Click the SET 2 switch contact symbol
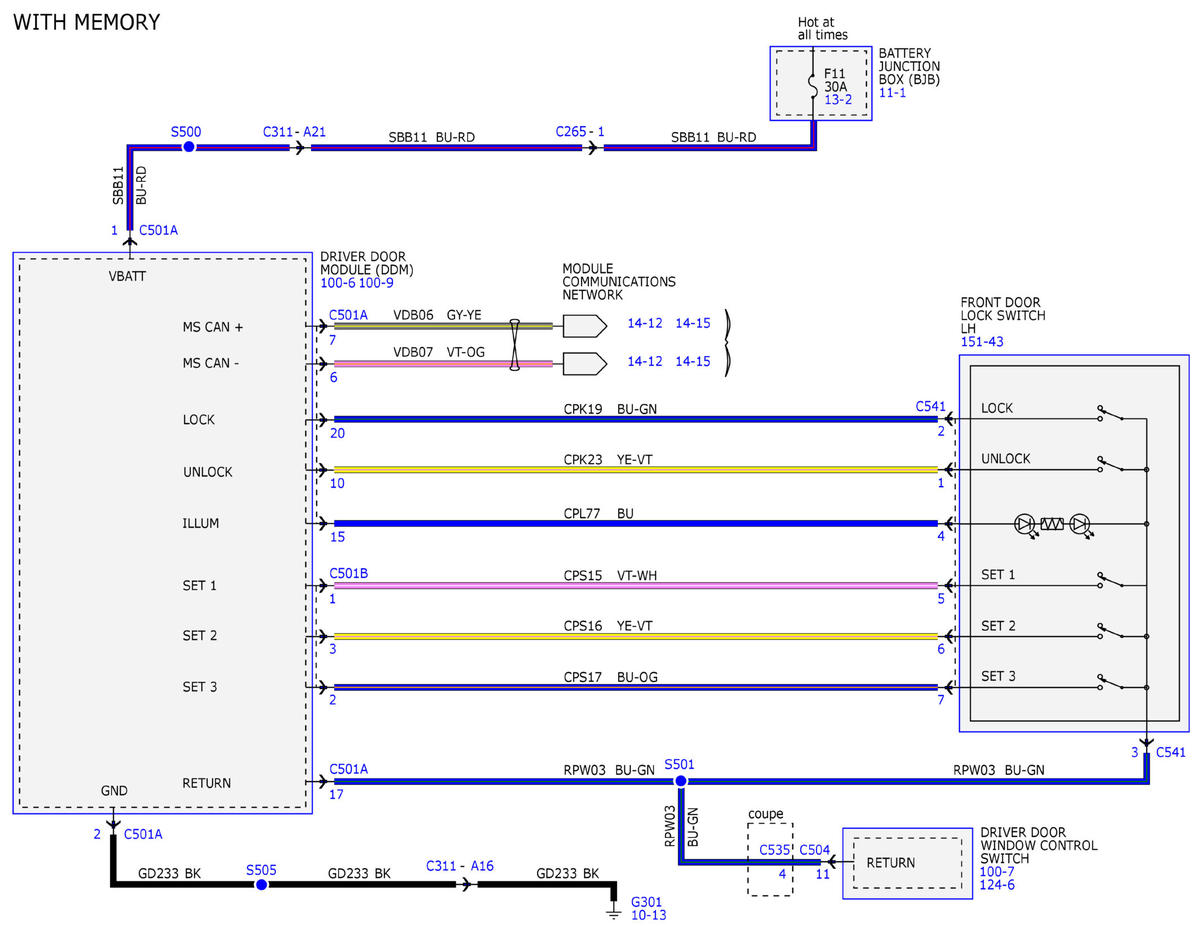The height and width of the screenshot is (927, 1200). point(1110,631)
